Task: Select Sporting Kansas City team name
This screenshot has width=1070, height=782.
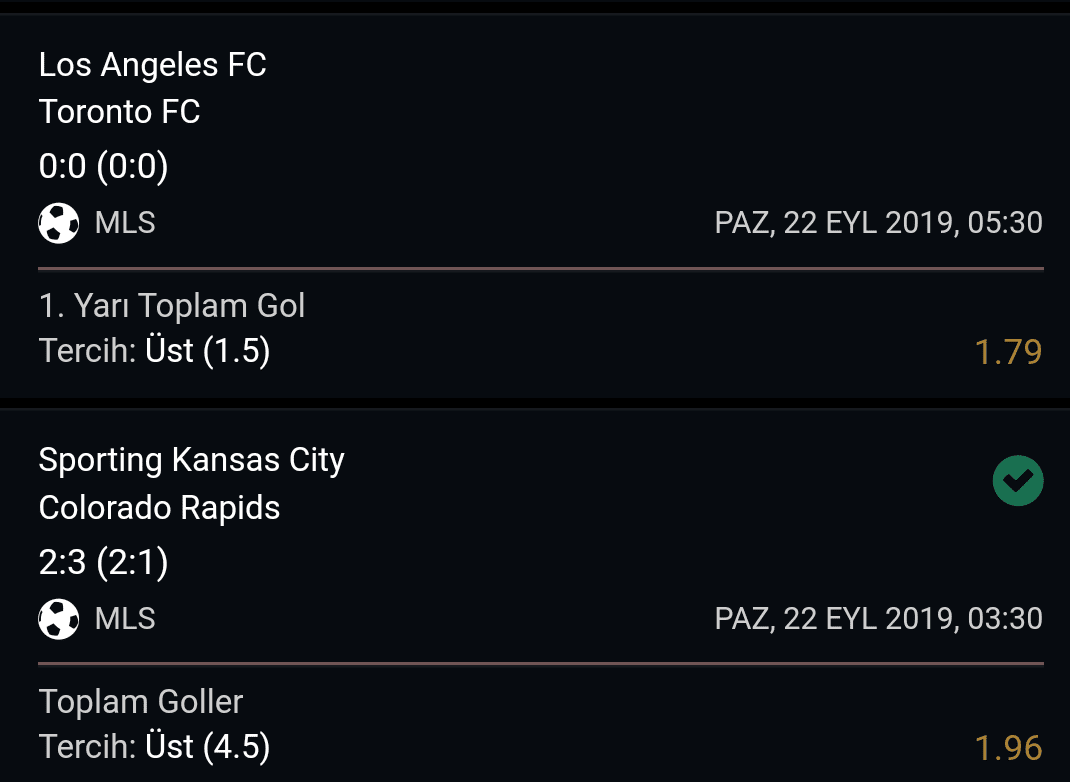Action: (x=192, y=461)
